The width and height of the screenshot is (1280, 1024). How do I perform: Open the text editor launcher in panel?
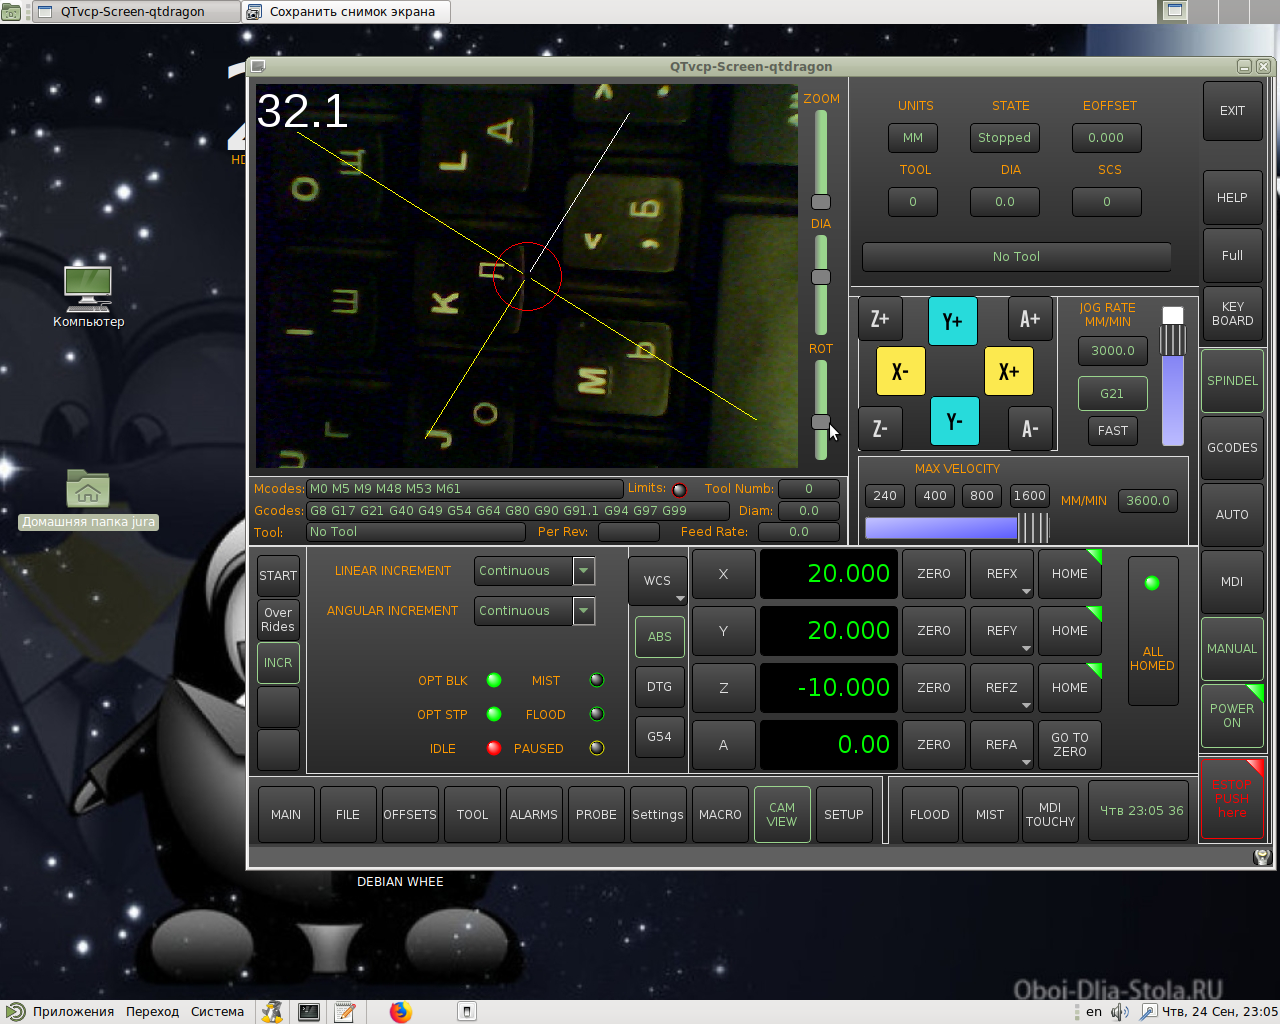[x=345, y=1012]
